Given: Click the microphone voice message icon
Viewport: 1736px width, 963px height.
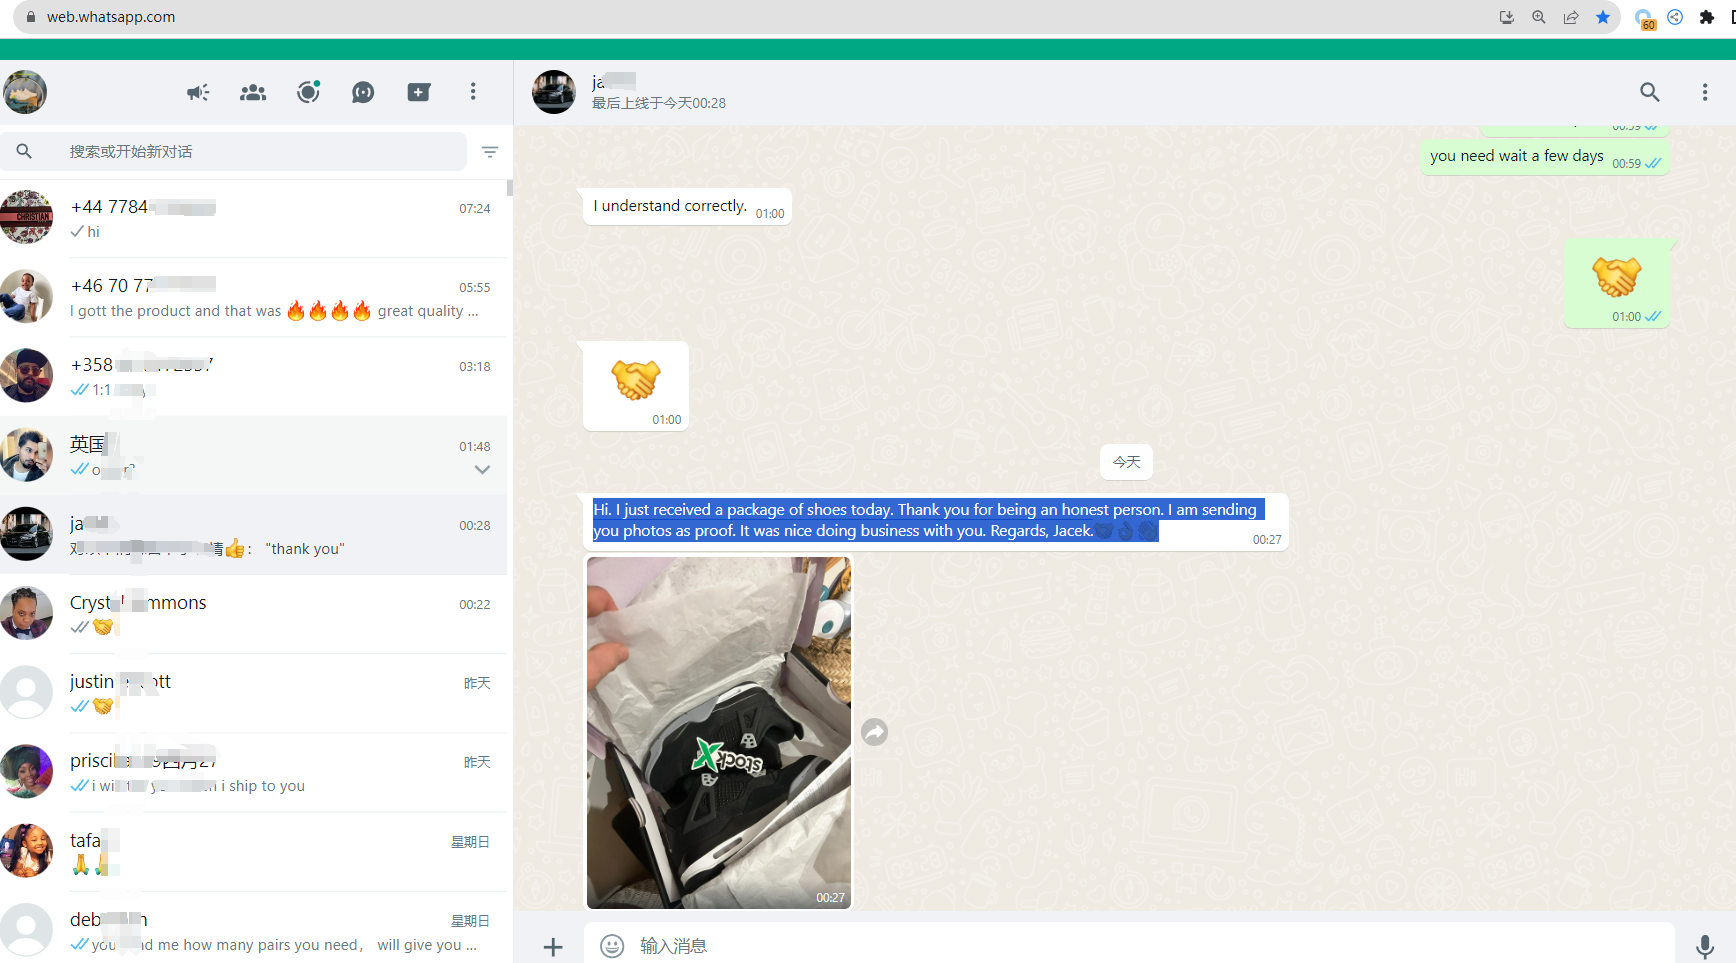Looking at the screenshot, I should pyautogui.click(x=1705, y=946).
